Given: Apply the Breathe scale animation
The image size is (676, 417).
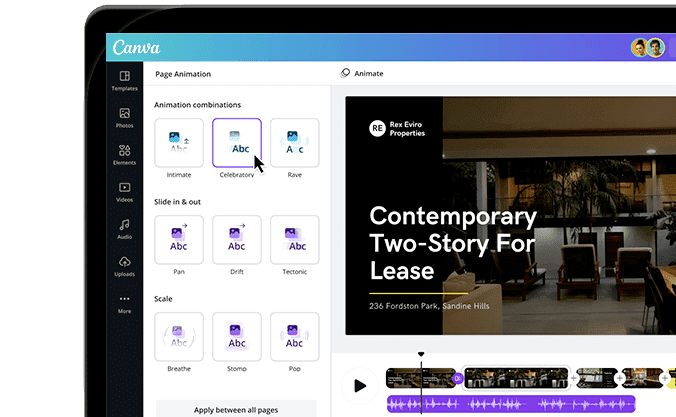Looking at the screenshot, I should [x=179, y=337].
